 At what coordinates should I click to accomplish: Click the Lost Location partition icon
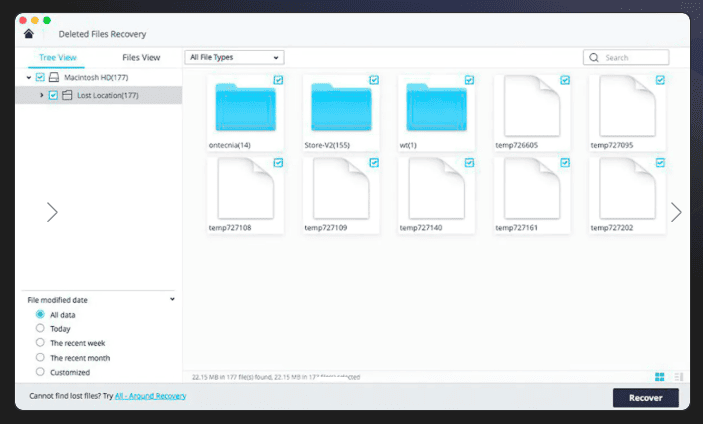67,95
